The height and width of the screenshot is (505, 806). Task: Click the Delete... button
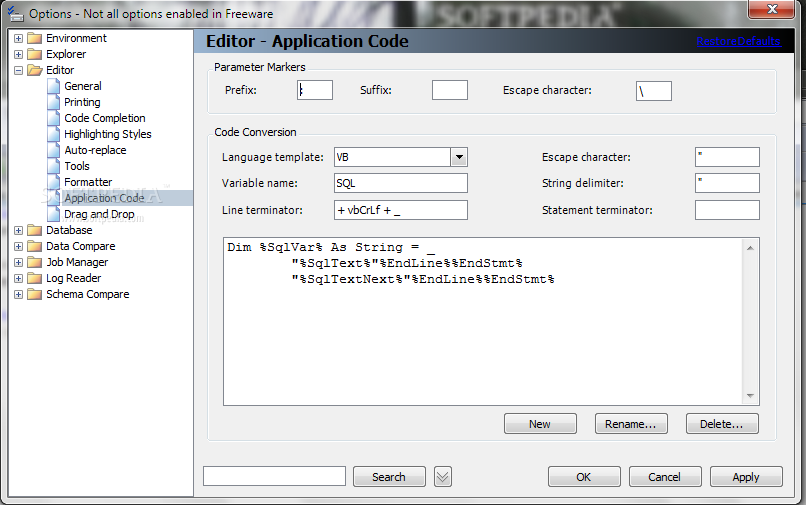pyautogui.click(x=722, y=424)
